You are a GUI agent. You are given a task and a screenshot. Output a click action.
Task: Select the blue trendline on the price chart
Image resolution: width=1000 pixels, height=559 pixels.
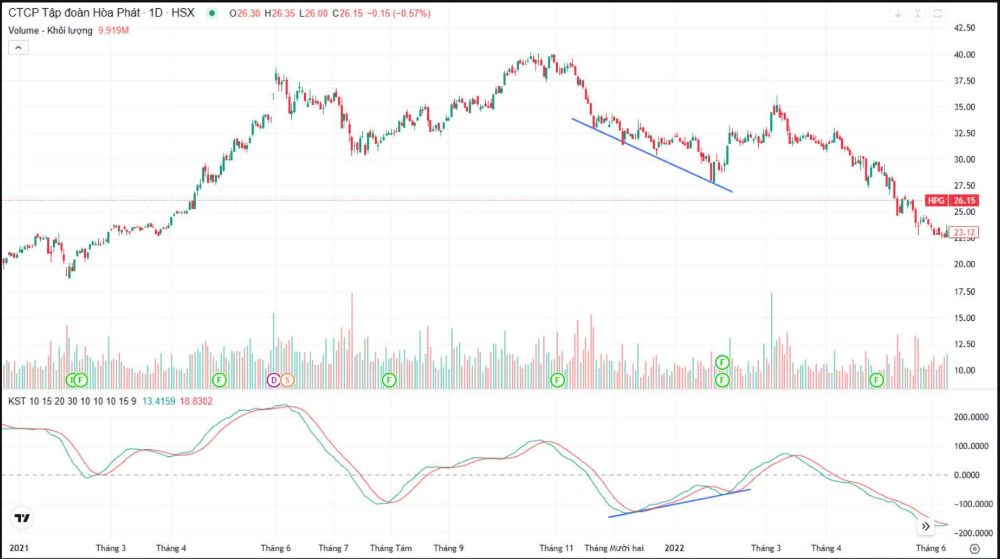(650, 155)
